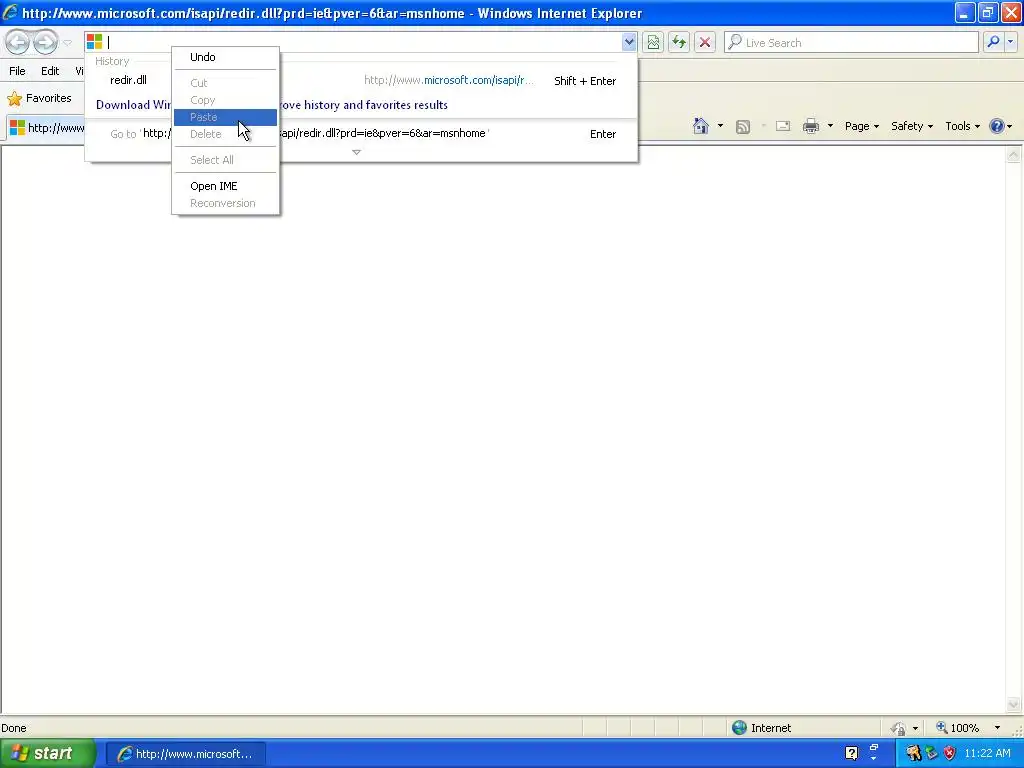Choose Cut in the context menu
The width and height of the screenshot is (1024, 768).
pyautogui.click(x=225, y=83)
